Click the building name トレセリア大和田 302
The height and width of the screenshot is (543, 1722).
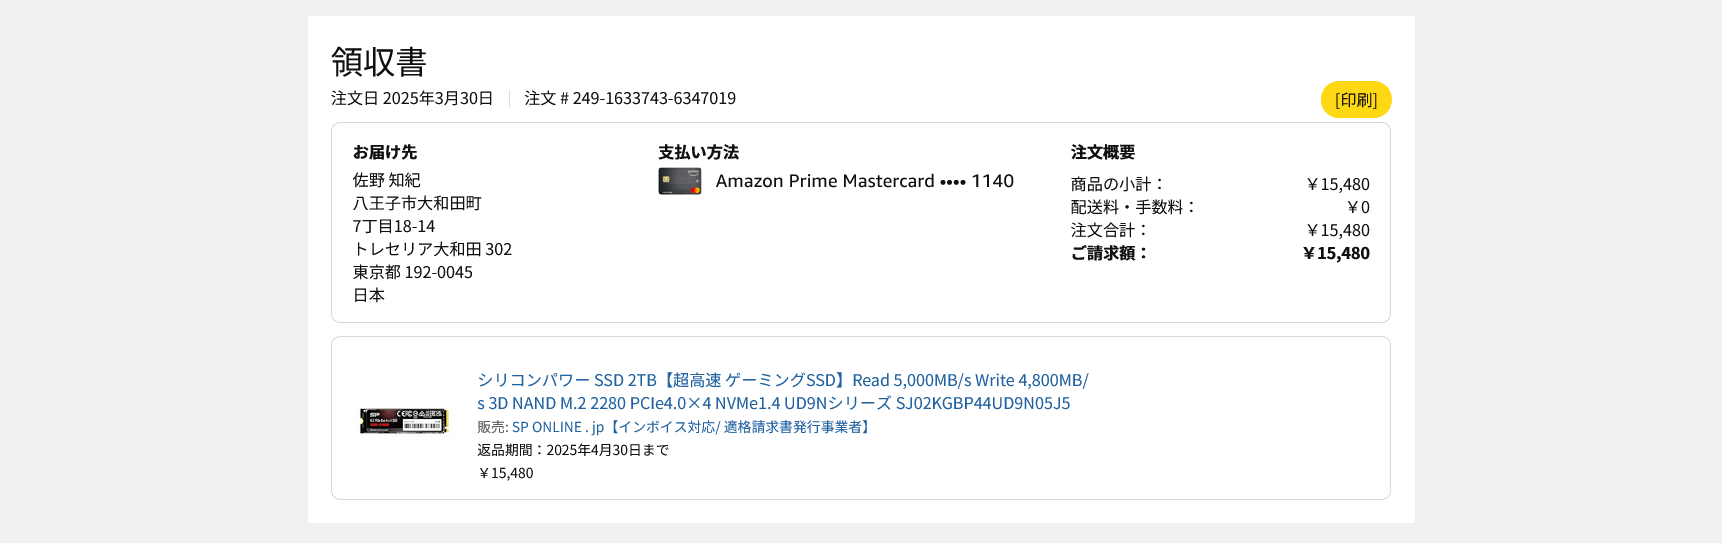click(x=432, y=249)
